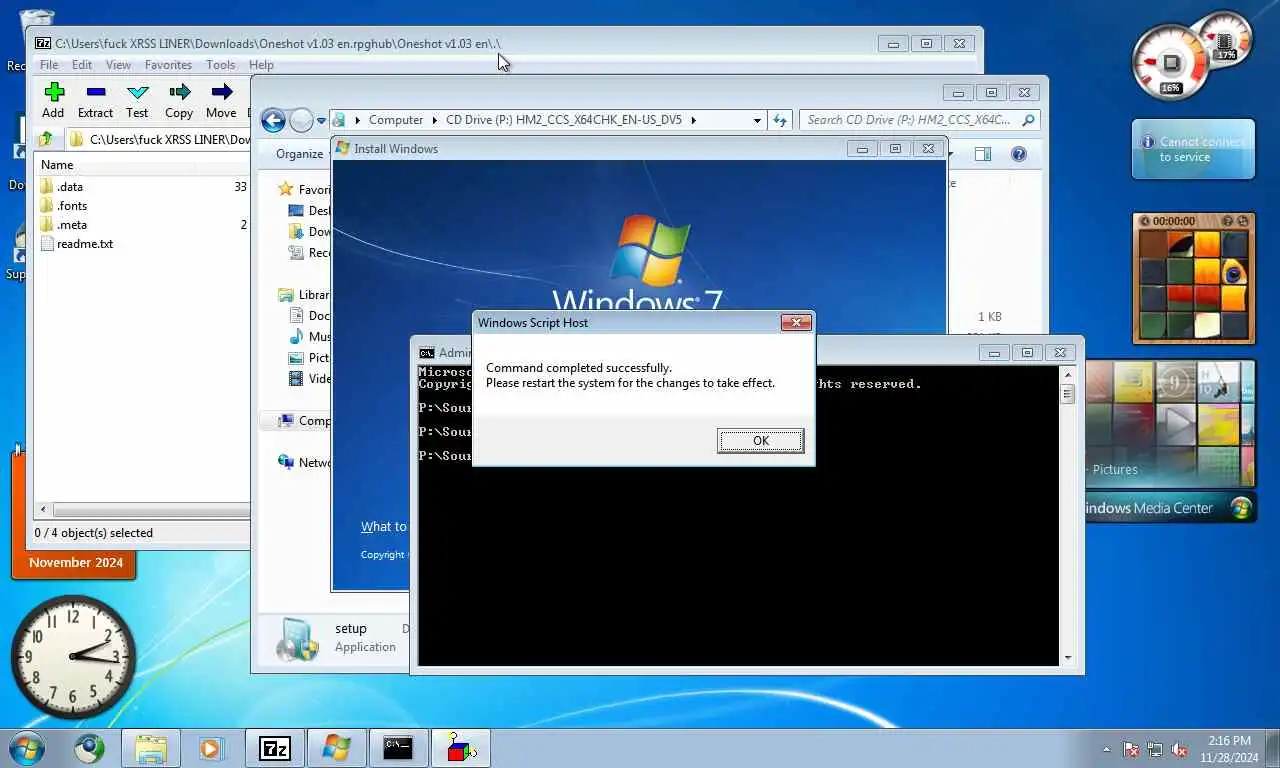
Task: Open Explorer address bar history dropdown
Action: [x=757, y=120]
